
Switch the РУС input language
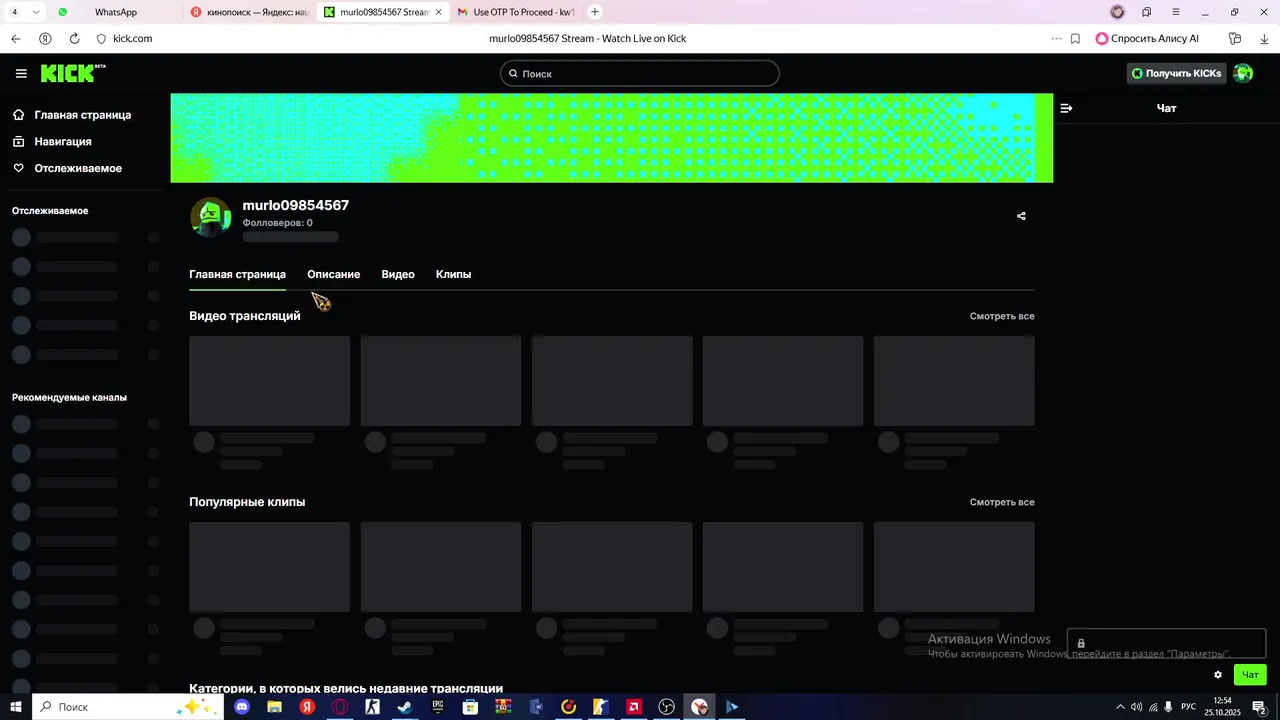point(1188,706)
